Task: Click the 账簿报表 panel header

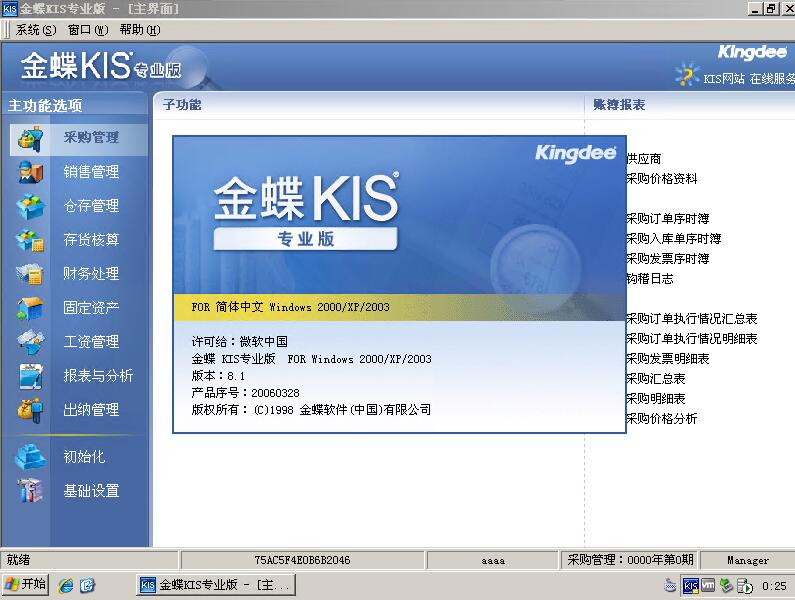Action: tap(619, 104)
